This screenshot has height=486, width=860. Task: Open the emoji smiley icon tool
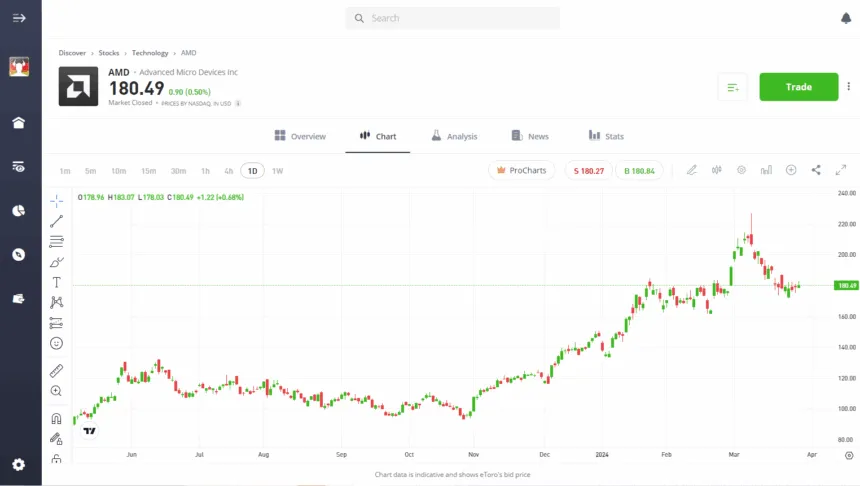(56, 343)
